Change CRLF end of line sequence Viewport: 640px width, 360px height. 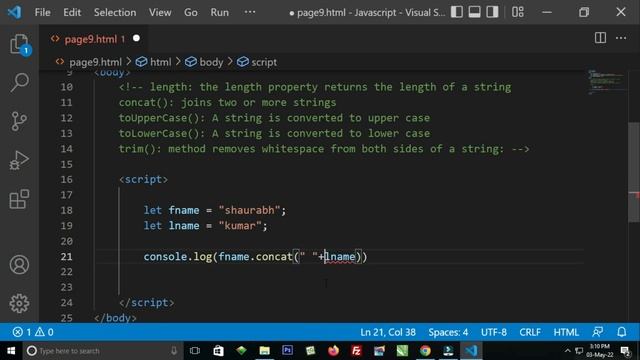tap(530, 332)
